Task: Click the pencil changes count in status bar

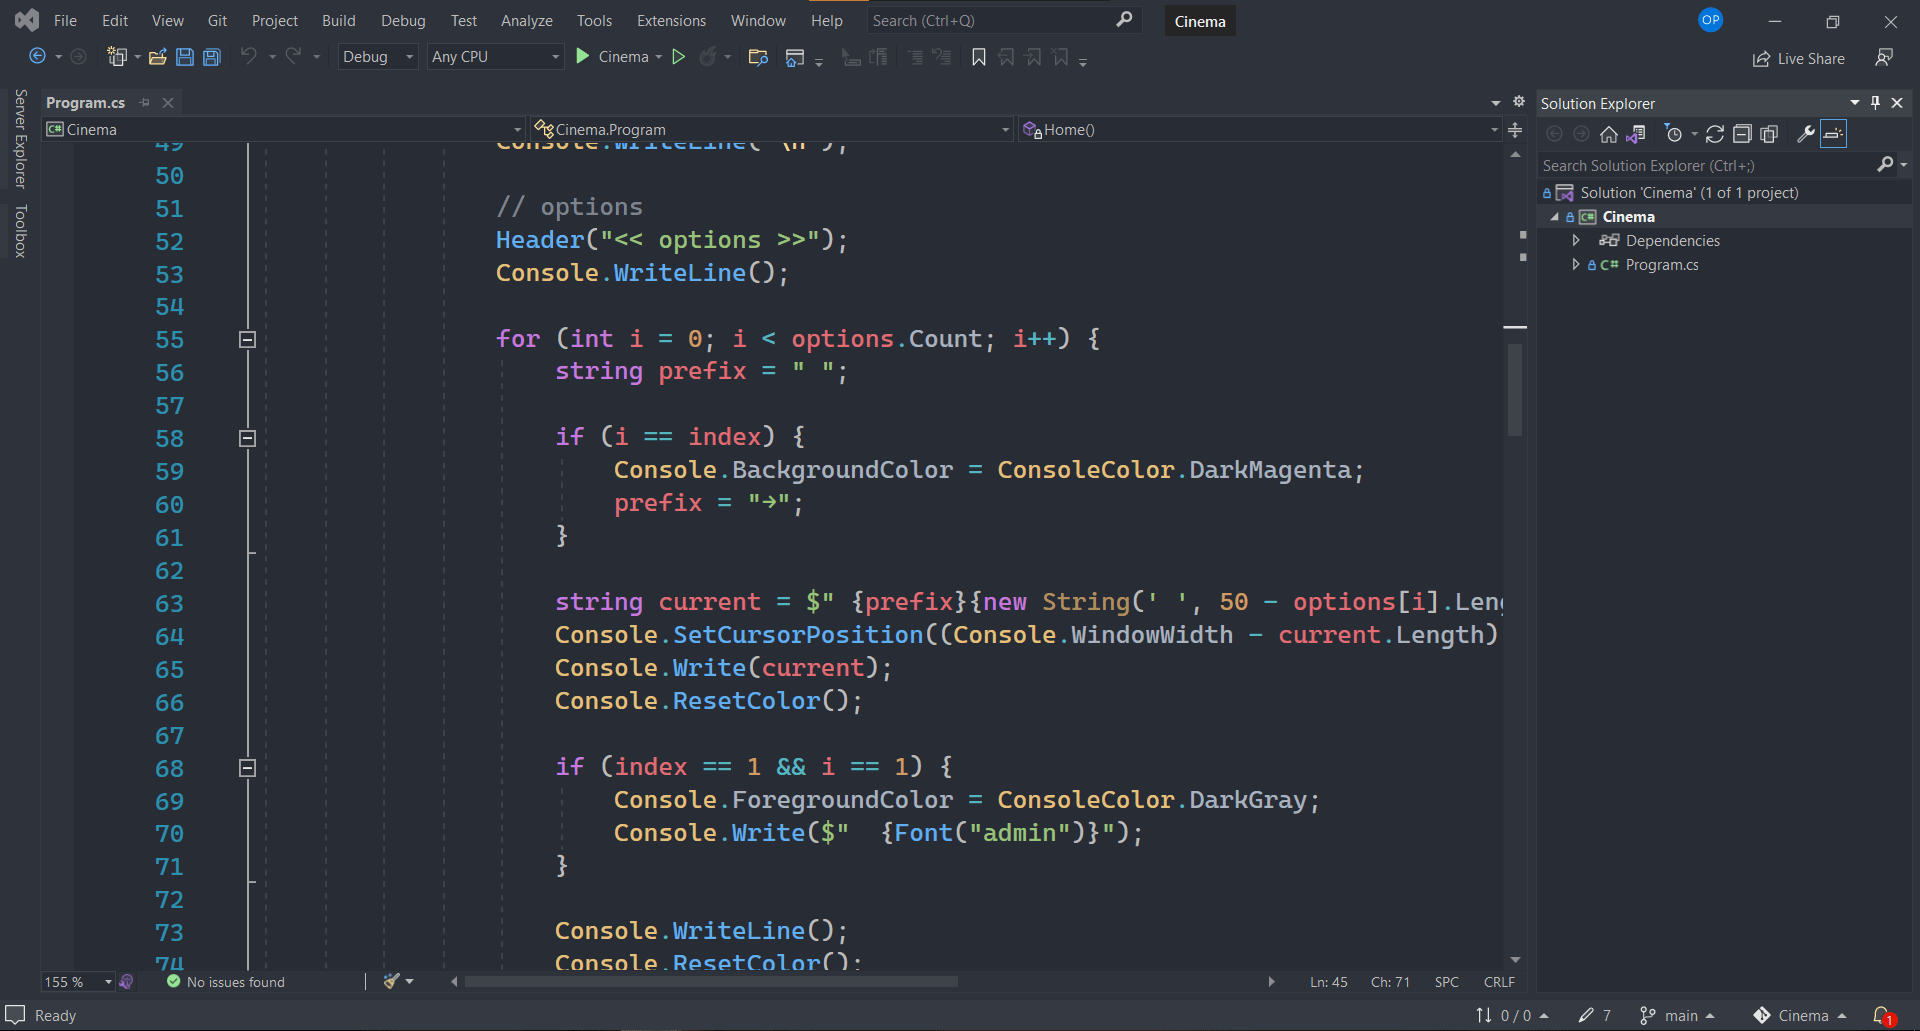Action: coord(1595,1015)
